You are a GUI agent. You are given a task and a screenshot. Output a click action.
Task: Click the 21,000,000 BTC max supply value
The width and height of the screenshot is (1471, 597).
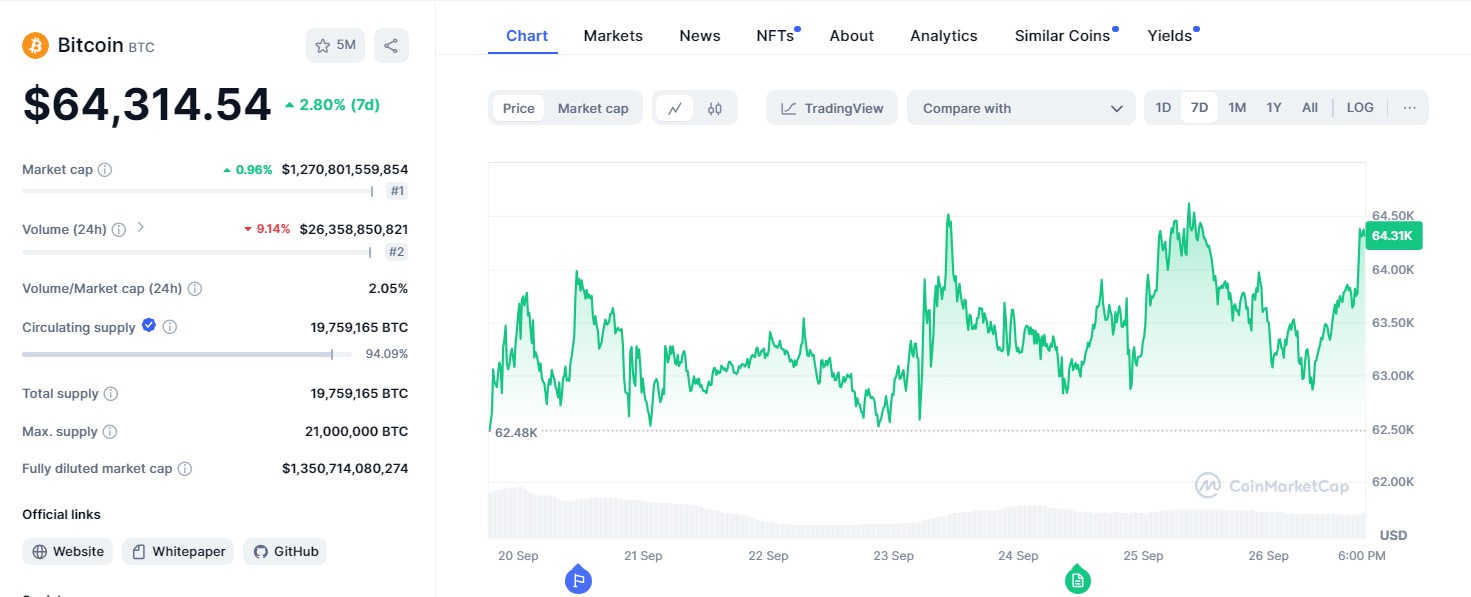[357, 432]
